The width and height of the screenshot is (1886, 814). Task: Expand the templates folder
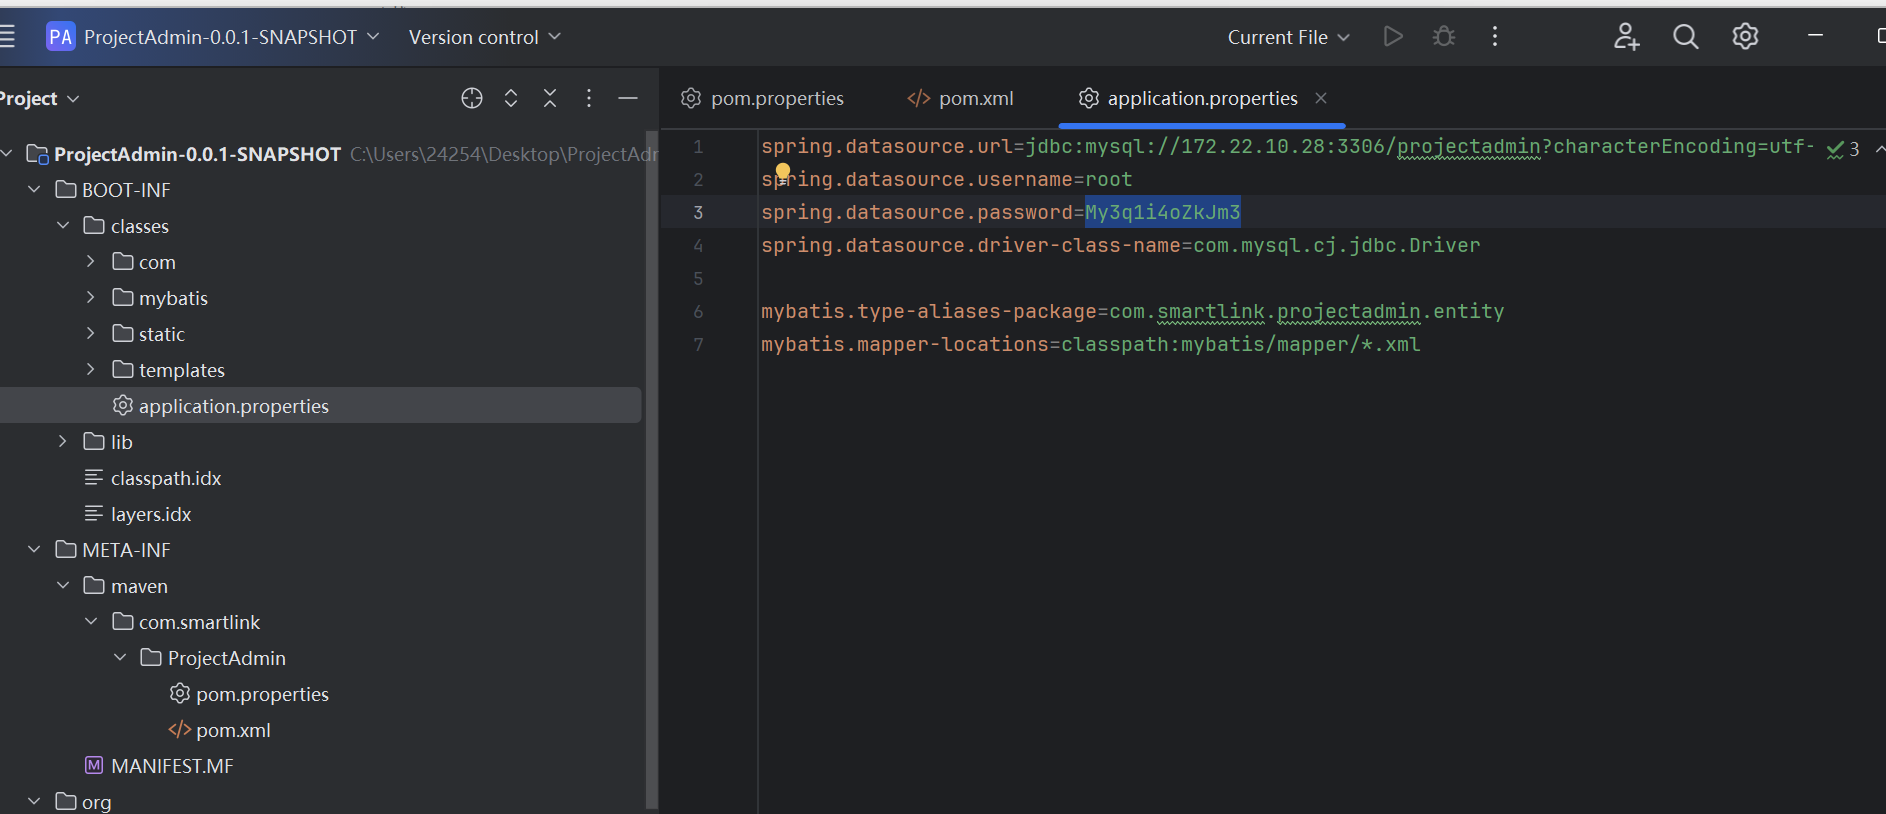coord(91,370)
